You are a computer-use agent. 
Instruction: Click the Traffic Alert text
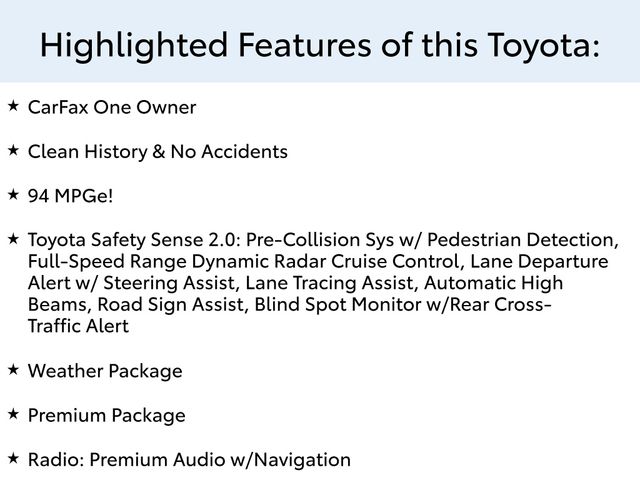click(78, 327)
